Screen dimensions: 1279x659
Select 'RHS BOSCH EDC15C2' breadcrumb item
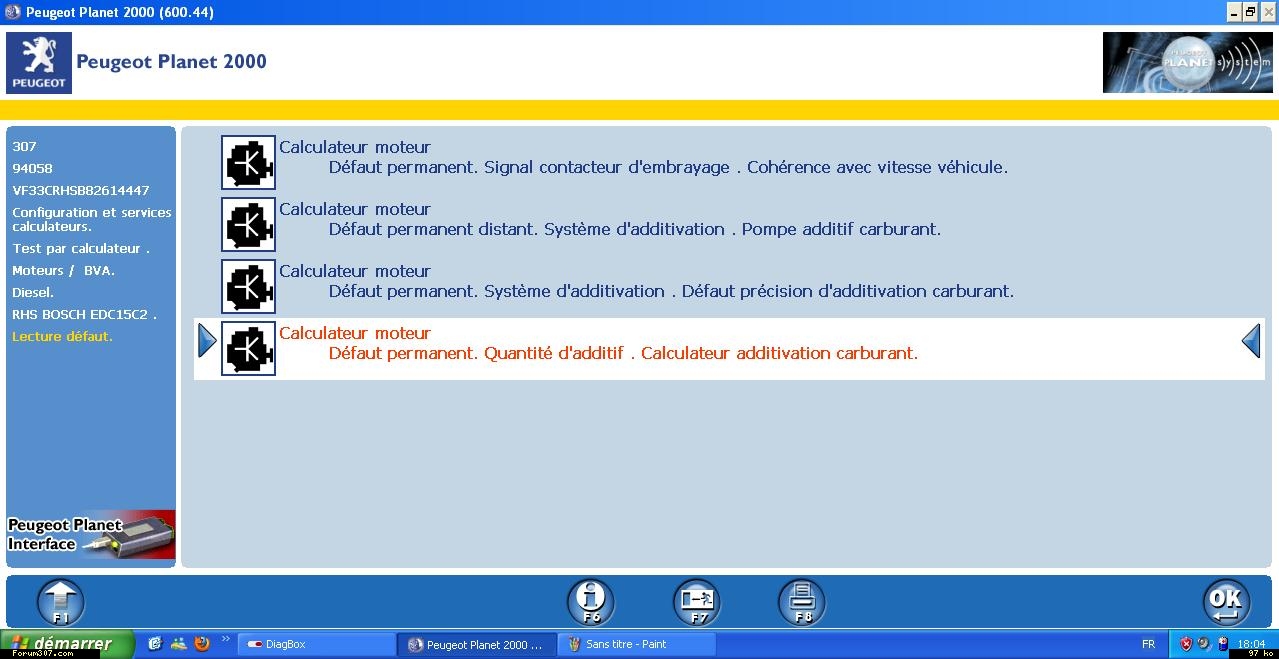pos(84,314)
